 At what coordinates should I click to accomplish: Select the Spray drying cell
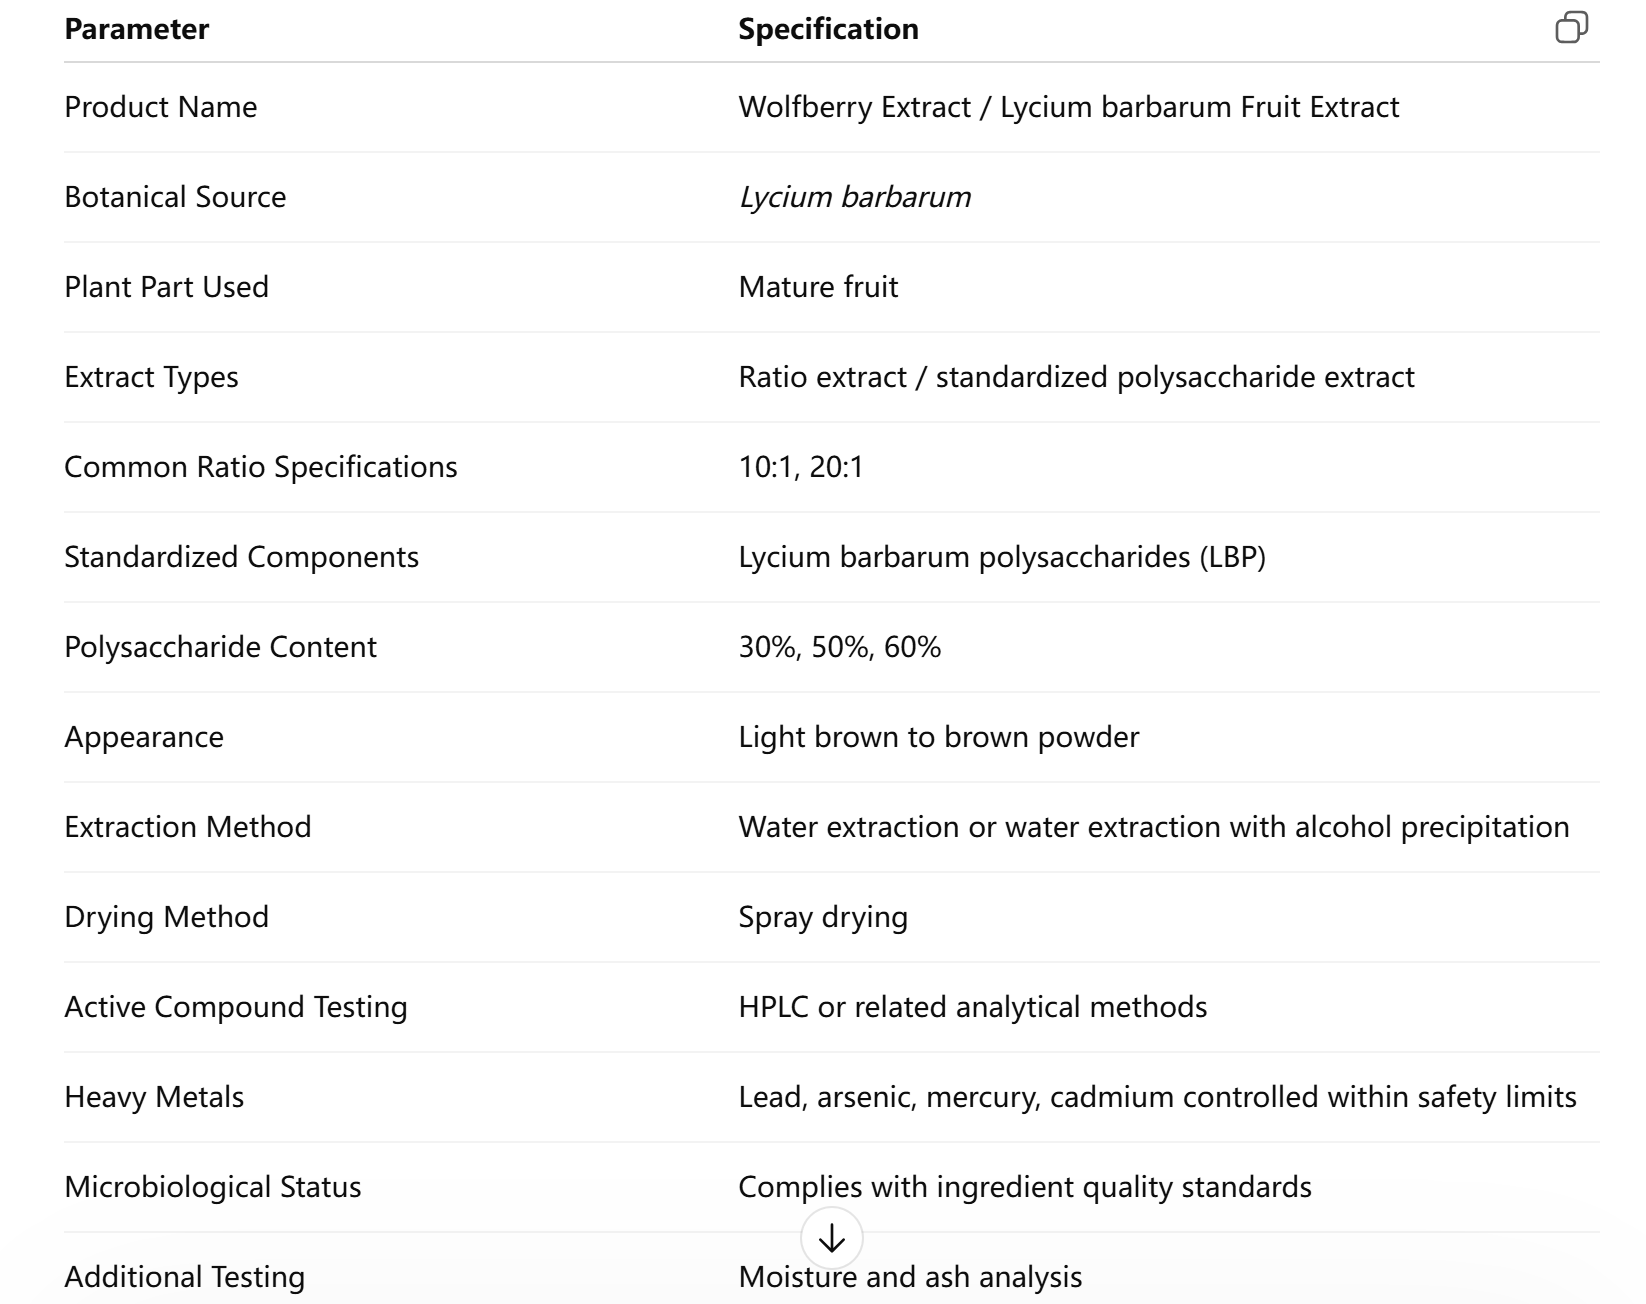[x=822, y=917]
